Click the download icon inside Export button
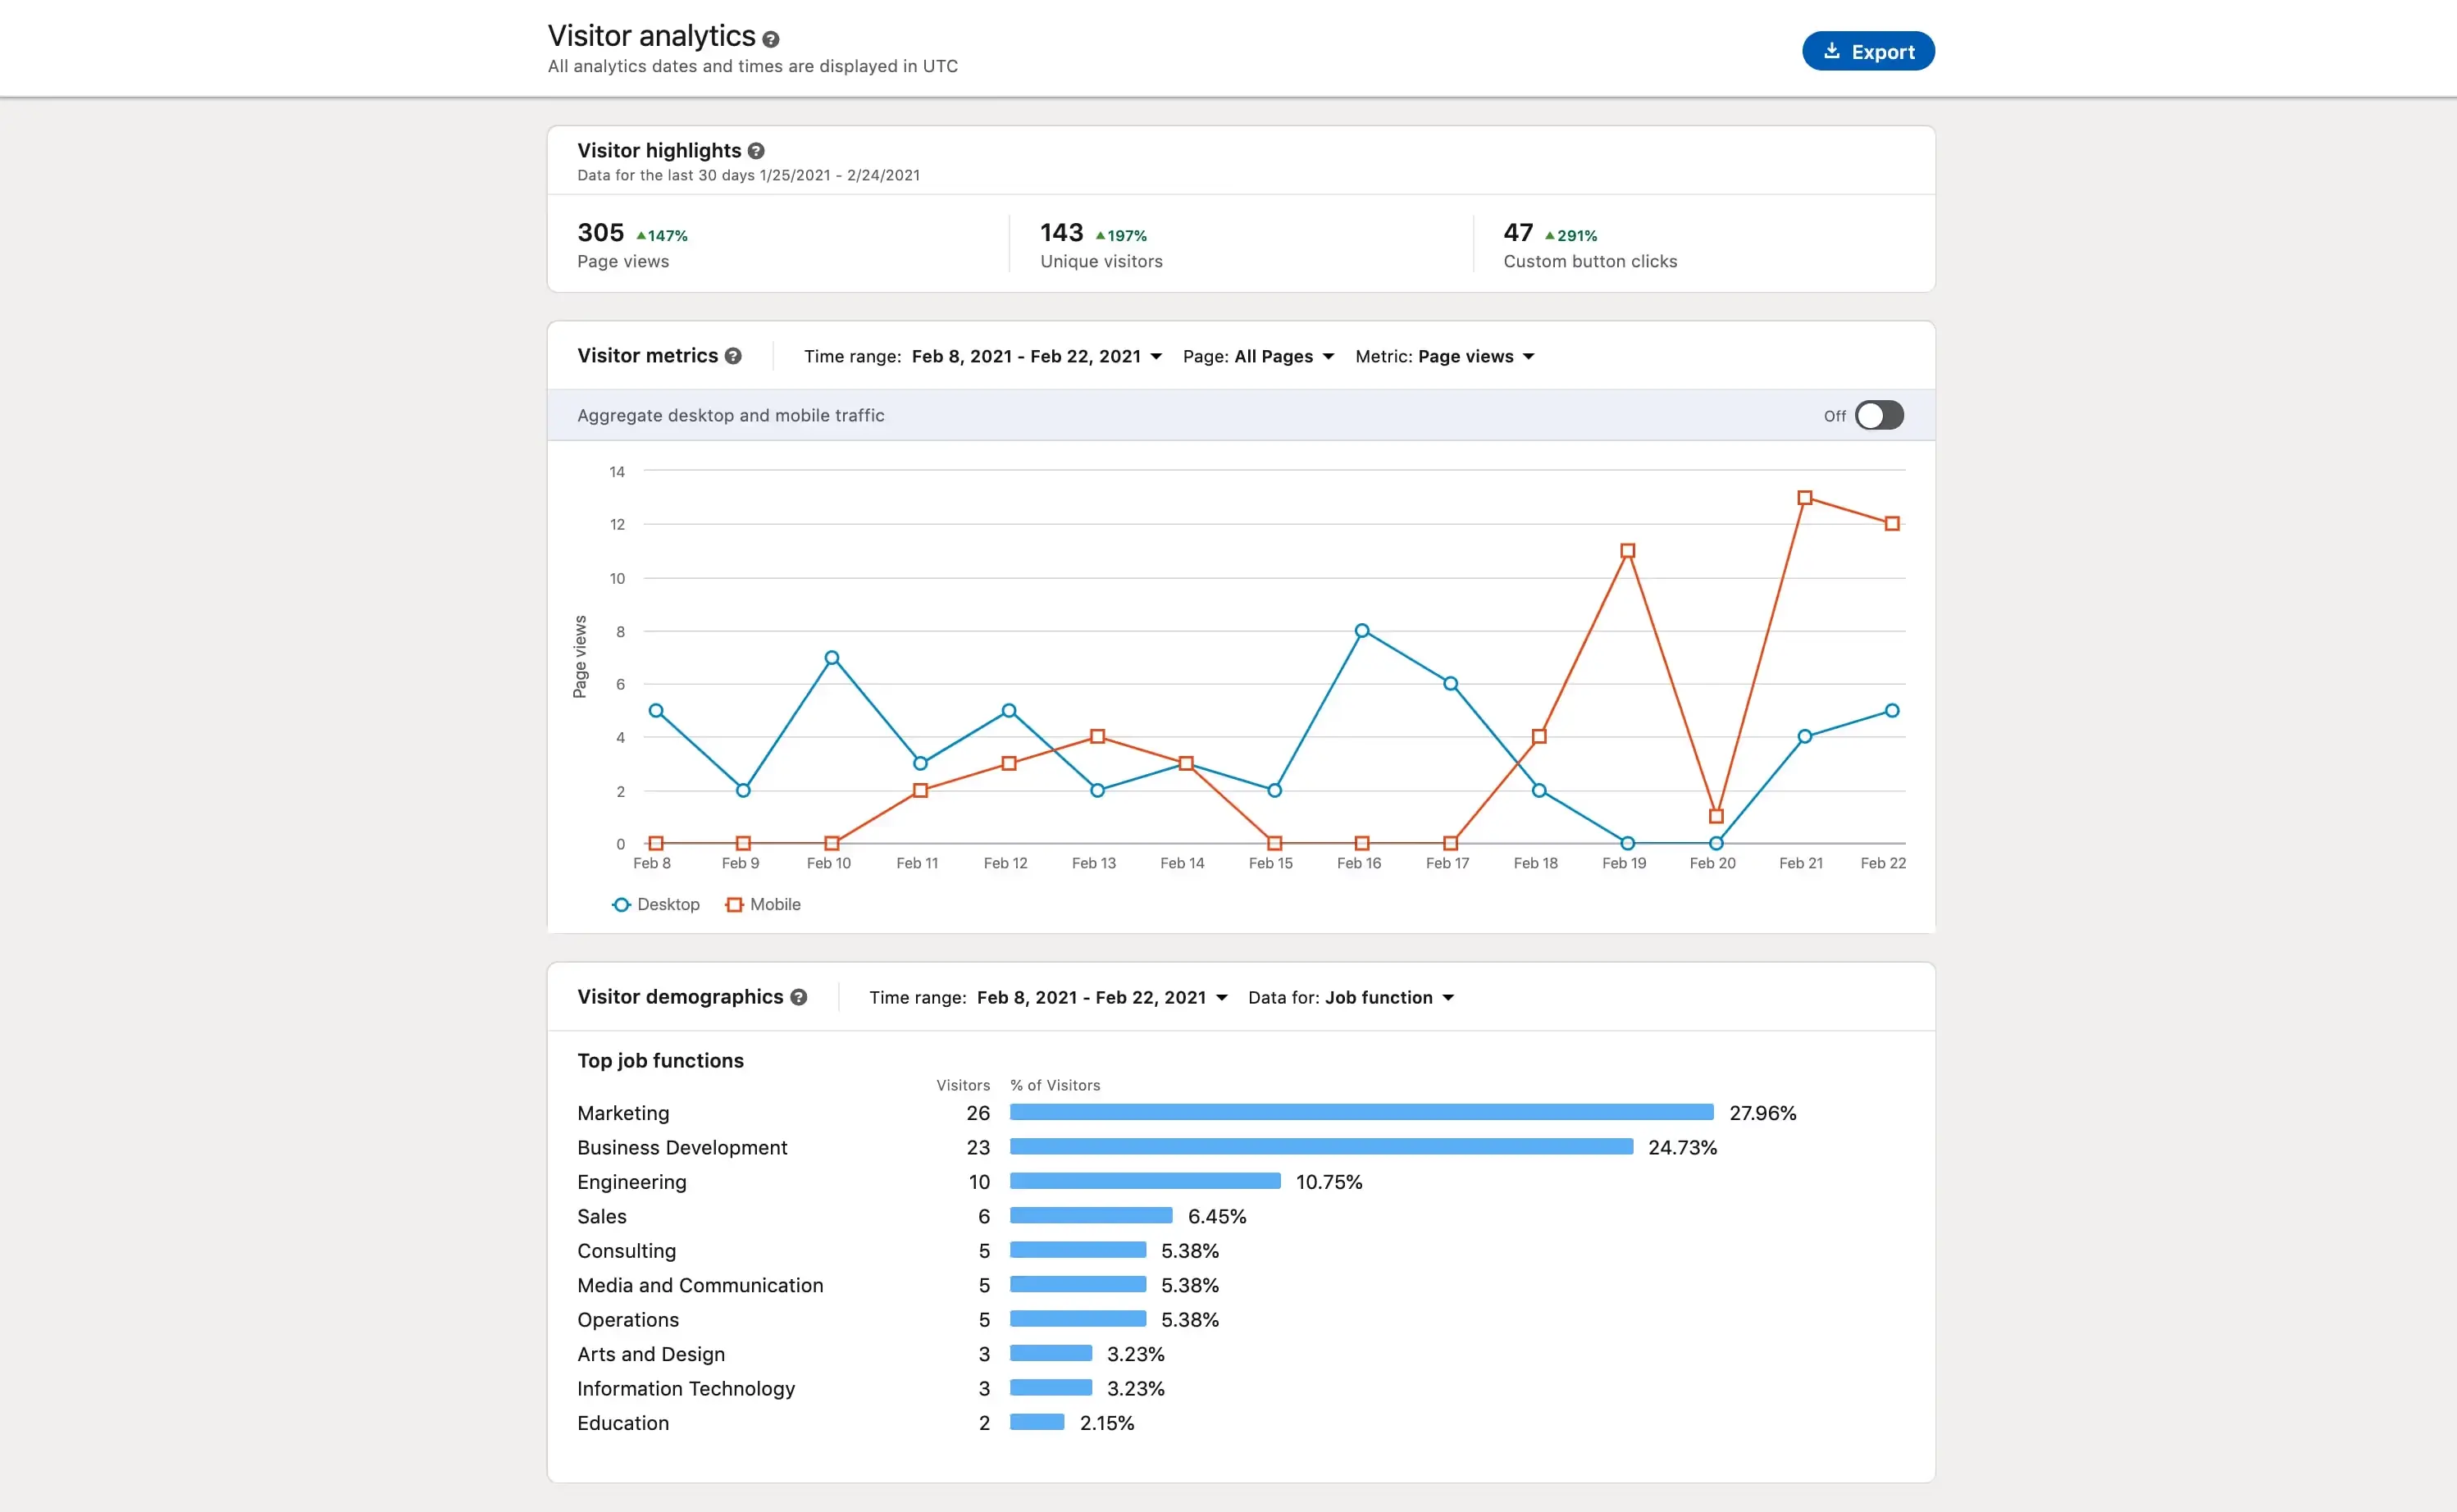 (1833, 50)
